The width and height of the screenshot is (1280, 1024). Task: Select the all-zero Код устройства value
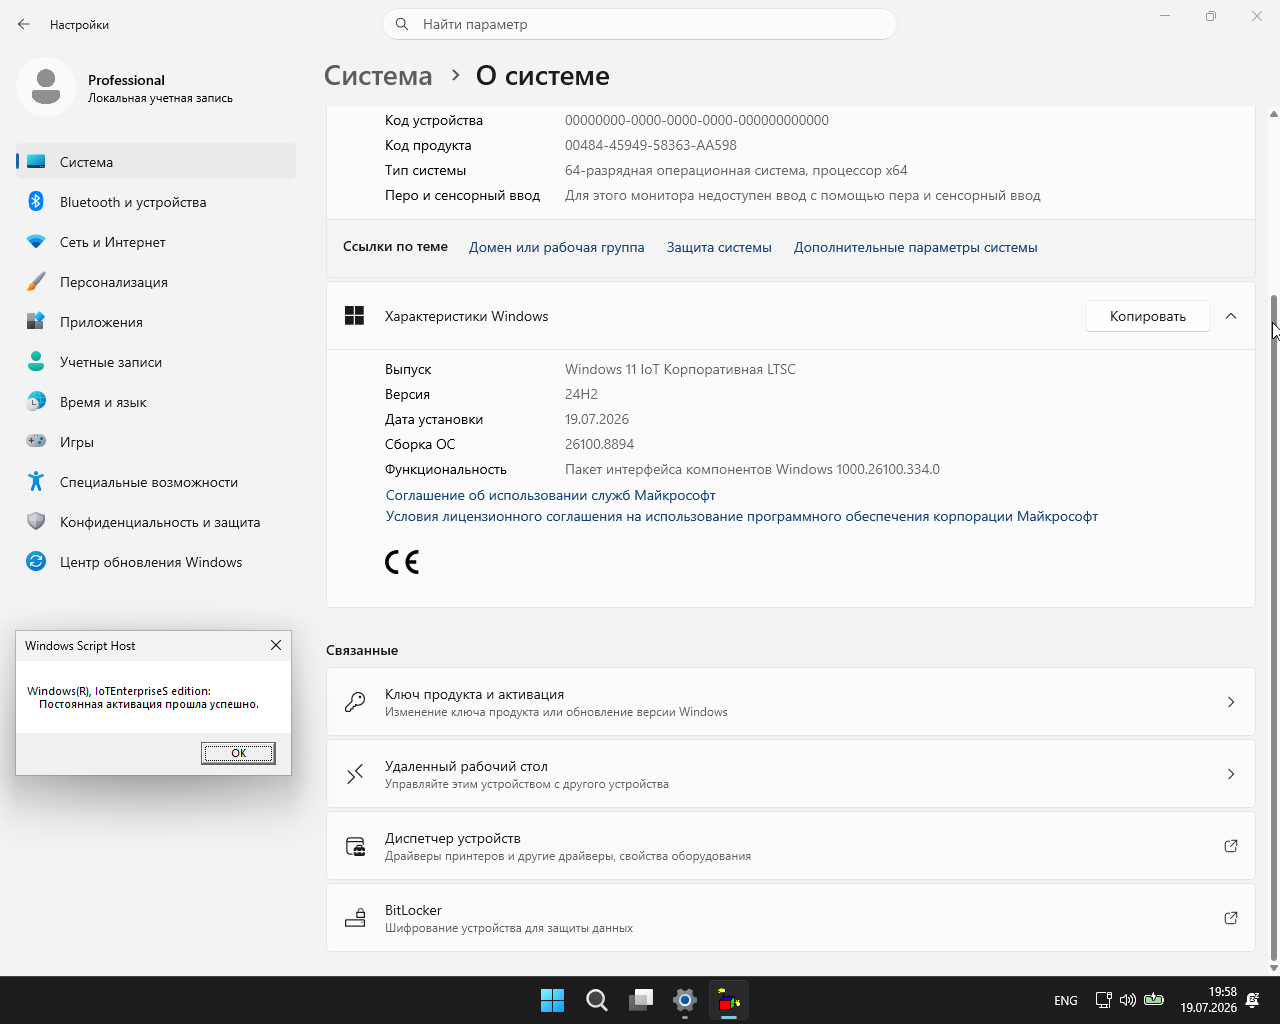point(697,120)
